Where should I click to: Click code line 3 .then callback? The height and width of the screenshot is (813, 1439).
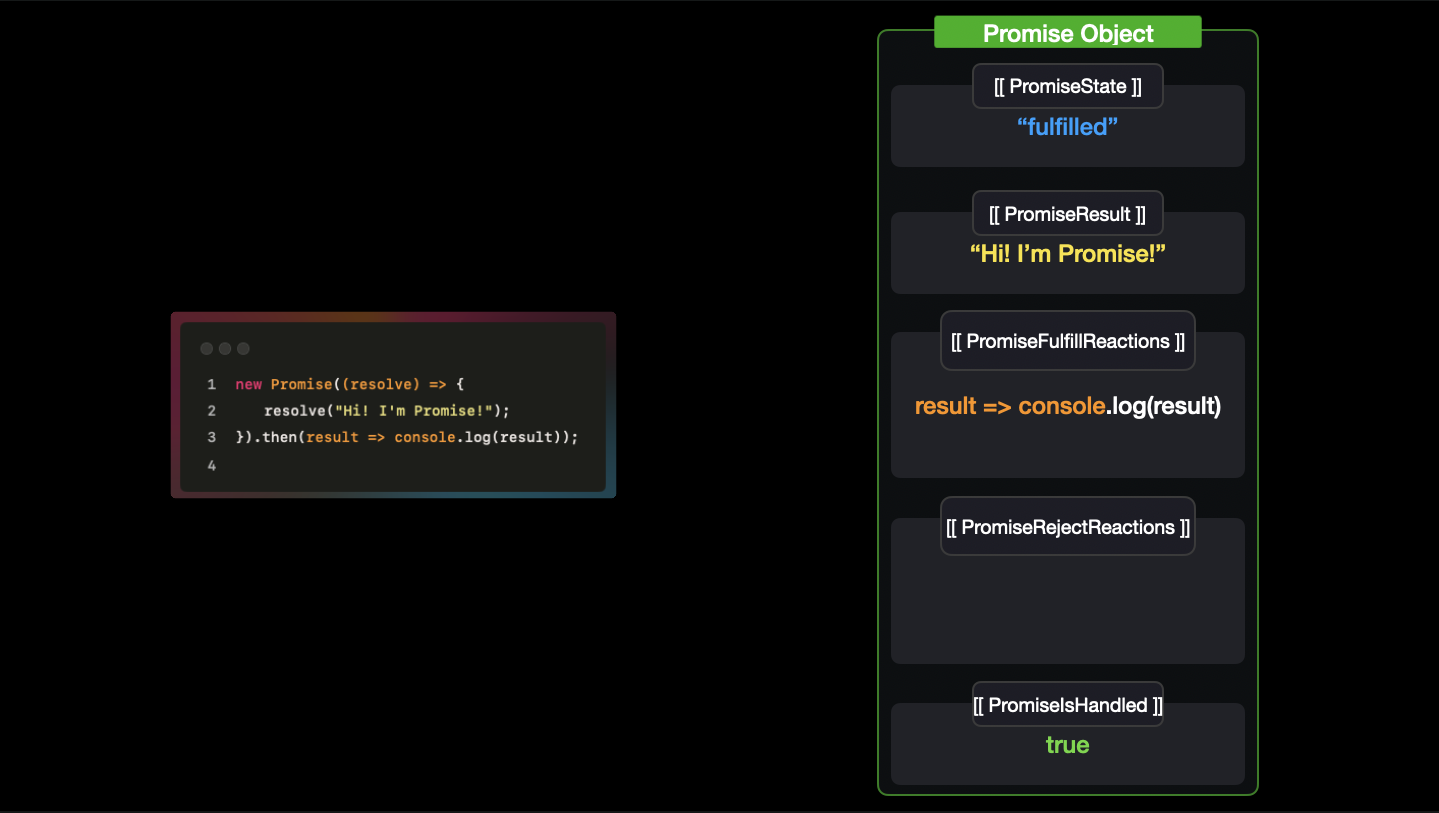pyautogui.click(x=407, y=437)
